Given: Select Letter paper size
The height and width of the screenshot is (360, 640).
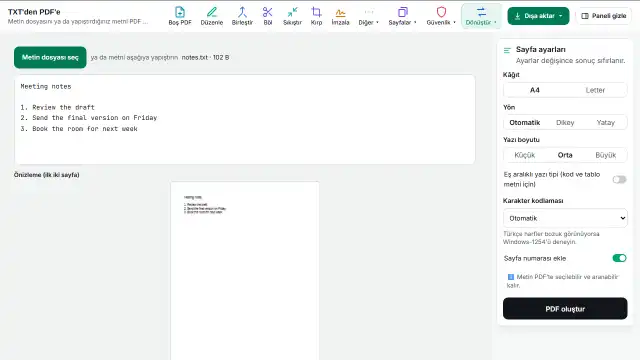Looking at the screenshot, I should 595,90.
